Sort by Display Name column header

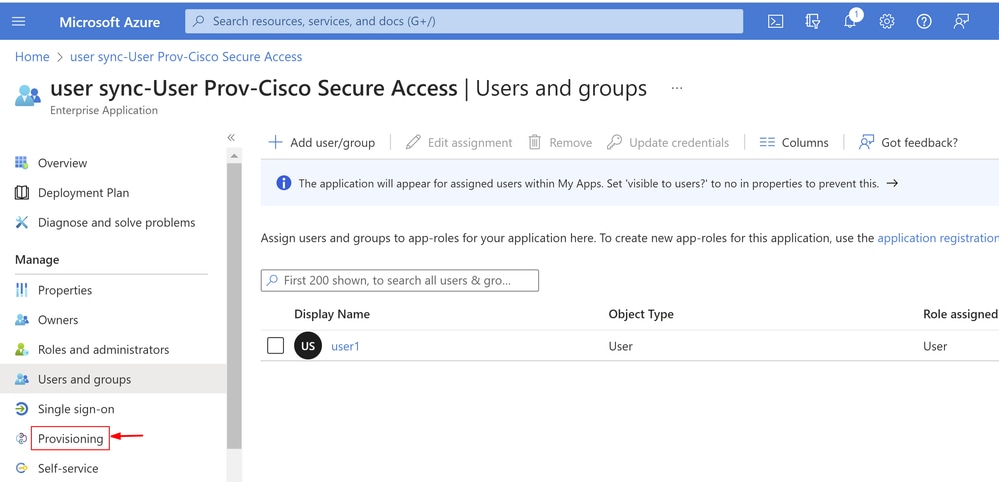tap(331, 314)
